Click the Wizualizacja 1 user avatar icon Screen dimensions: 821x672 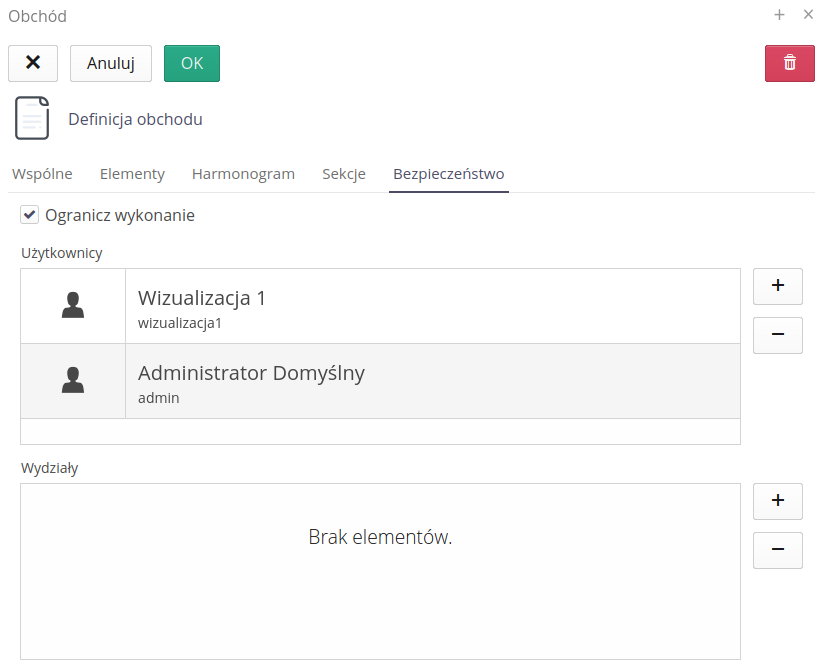pyautogui.click(x=73, y=306)
